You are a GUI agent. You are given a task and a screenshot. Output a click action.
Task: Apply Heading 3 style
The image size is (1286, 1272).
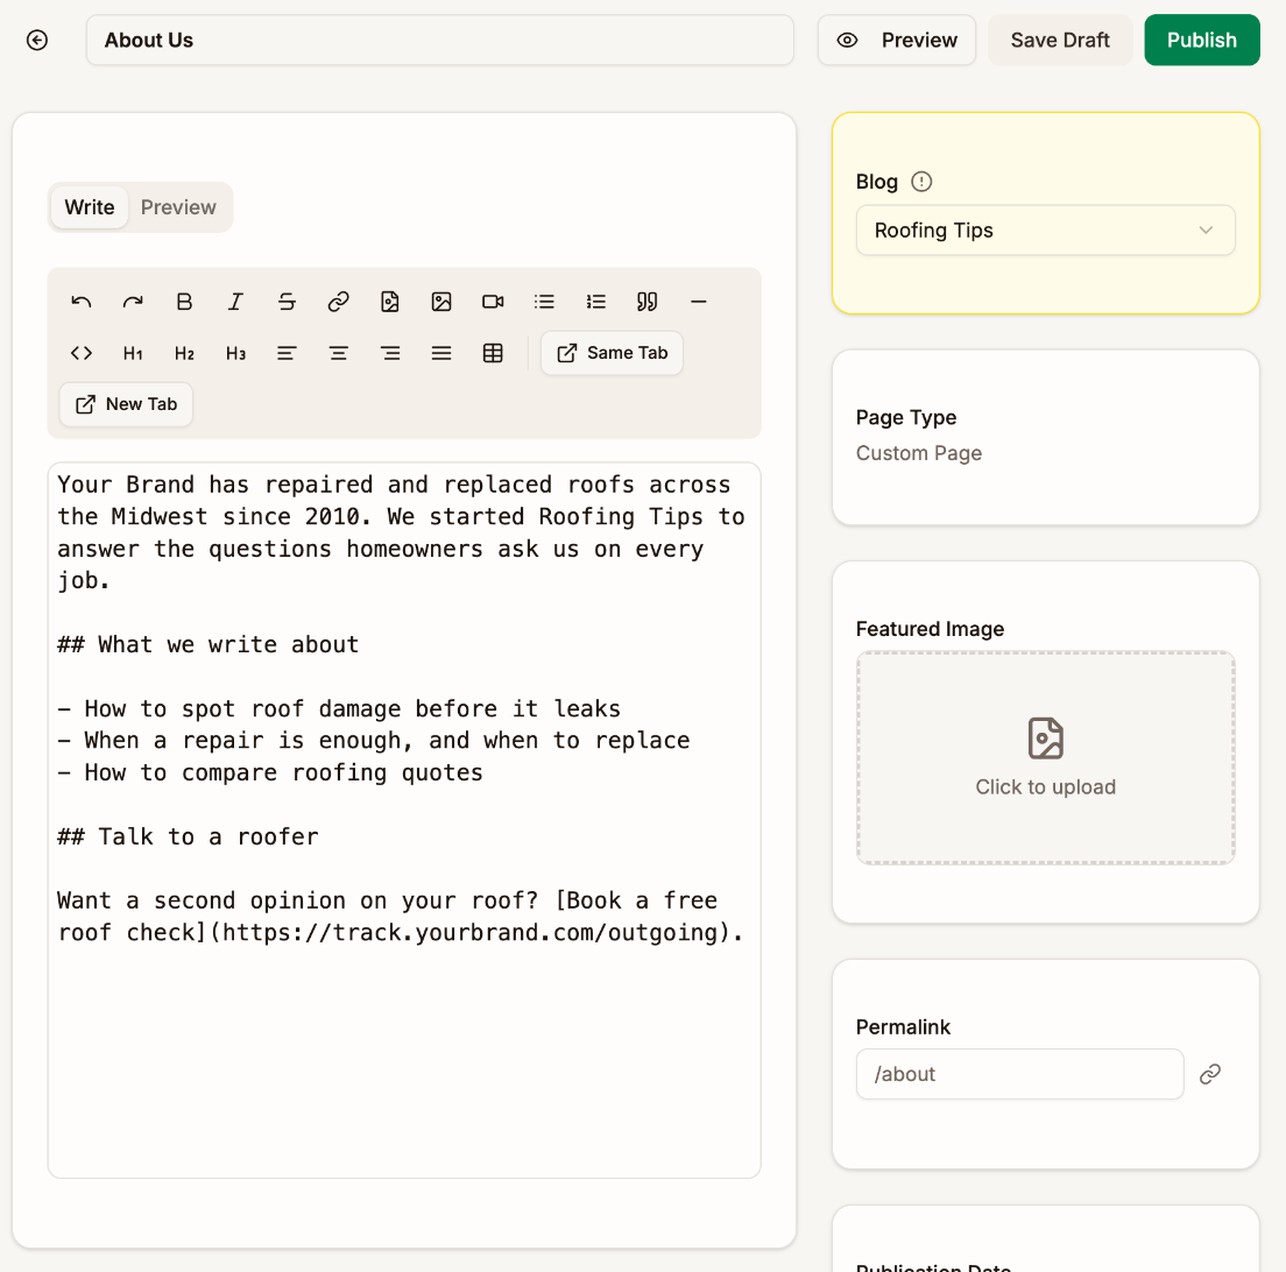(x=236, y=353)
